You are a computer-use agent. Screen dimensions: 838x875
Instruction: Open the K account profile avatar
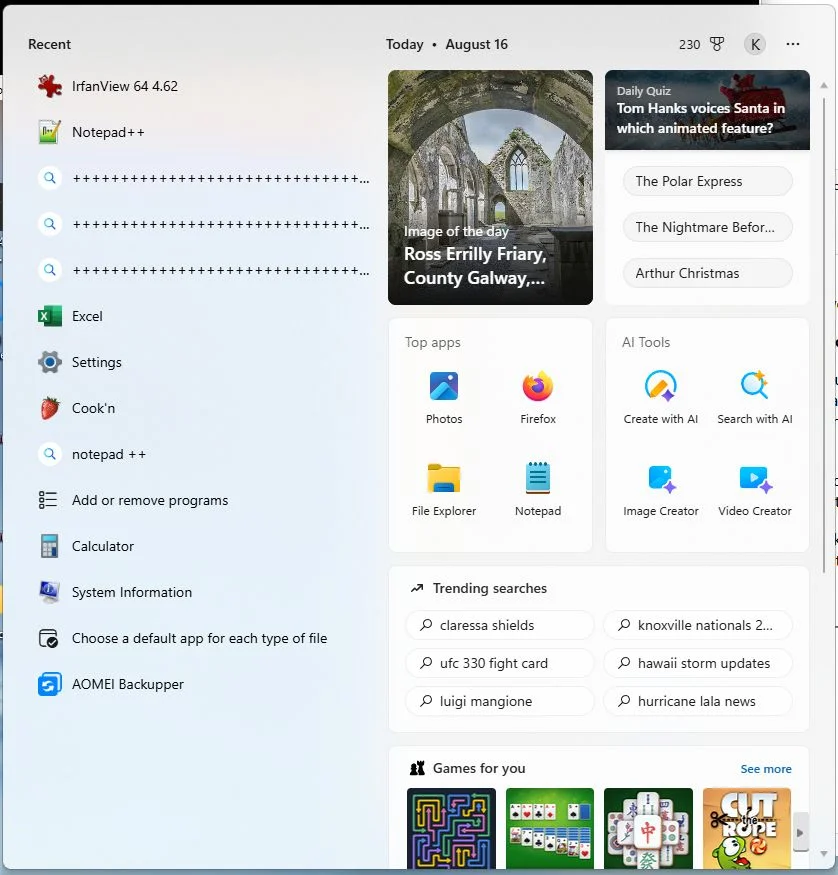[x=755, y=44]
